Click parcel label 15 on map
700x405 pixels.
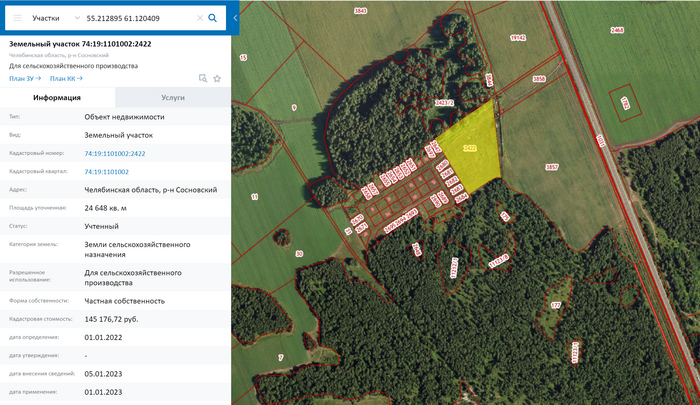pyautogui.click(x=243, y=58)
